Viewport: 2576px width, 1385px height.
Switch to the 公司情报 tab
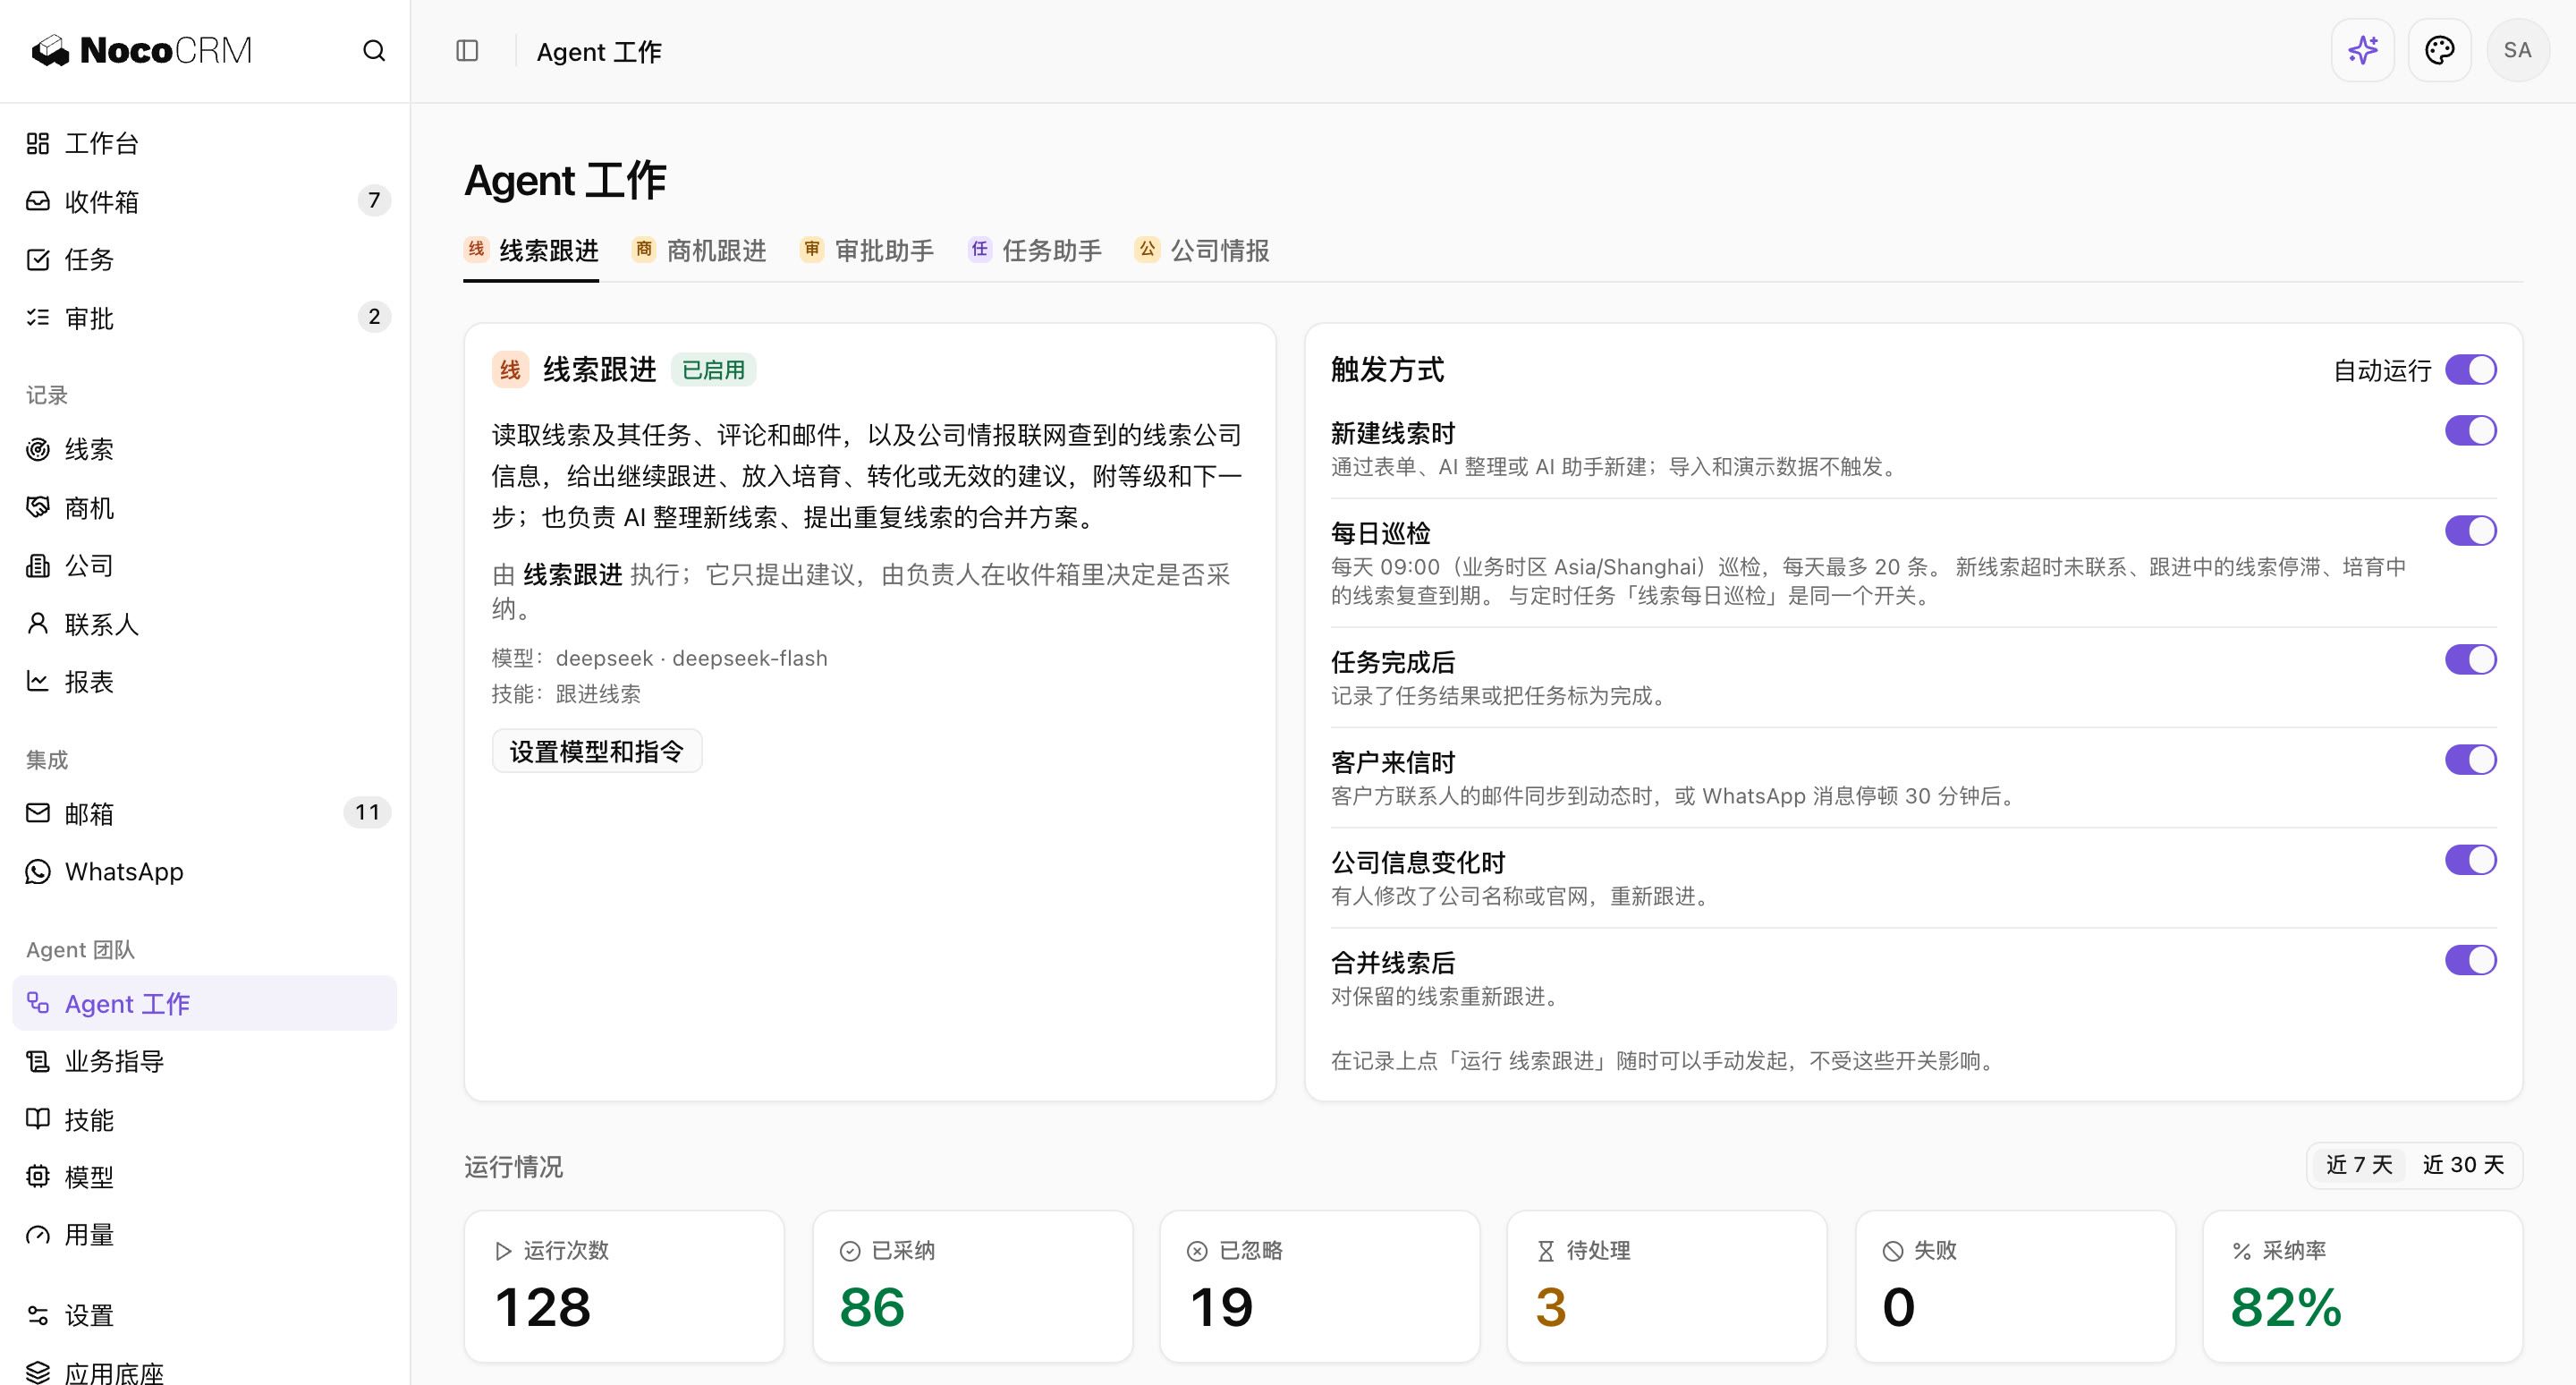[1202, 250]
